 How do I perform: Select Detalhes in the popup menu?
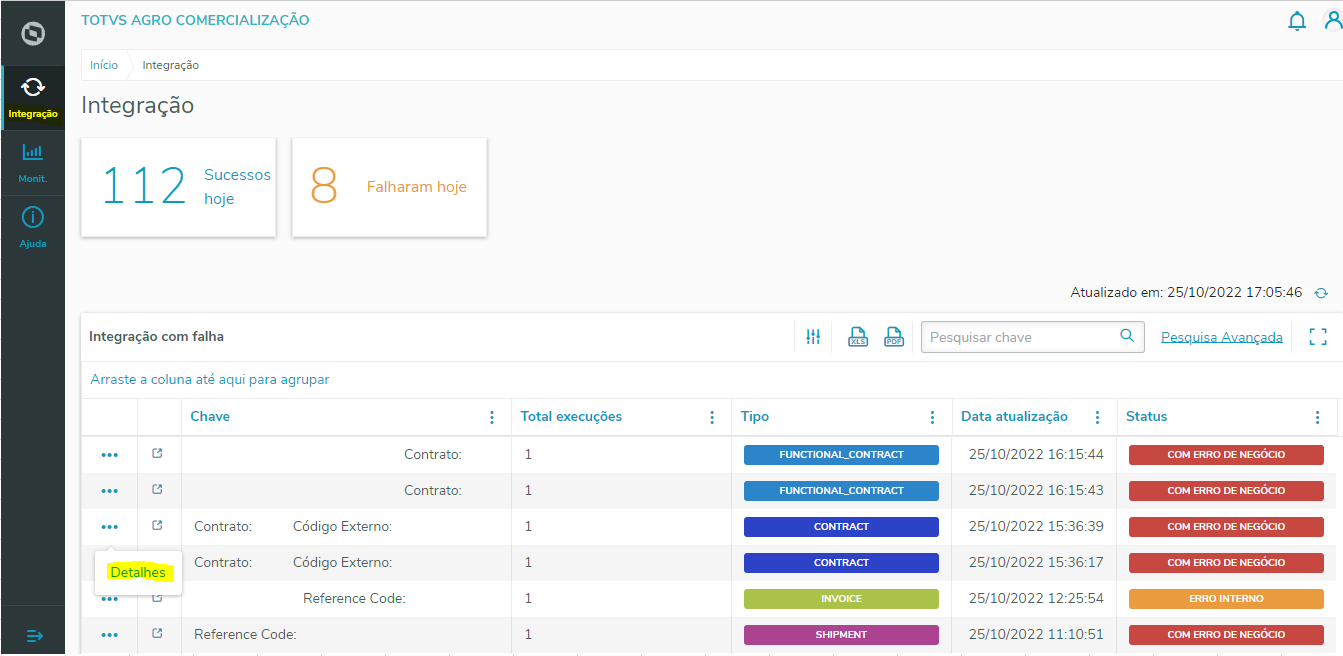138,572
